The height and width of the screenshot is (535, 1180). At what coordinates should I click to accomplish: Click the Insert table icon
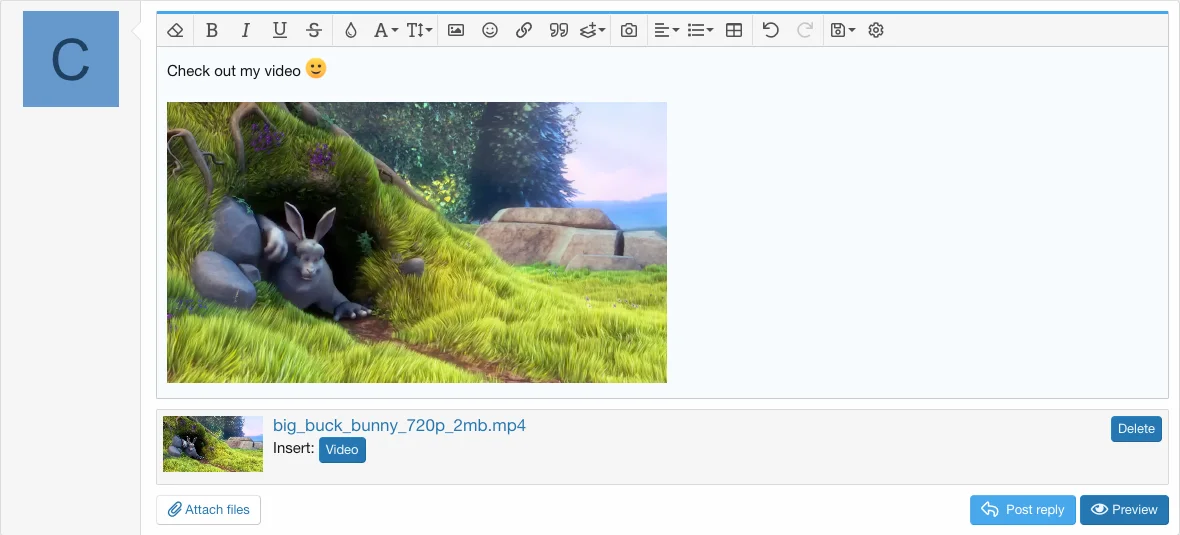coord(734,30)
